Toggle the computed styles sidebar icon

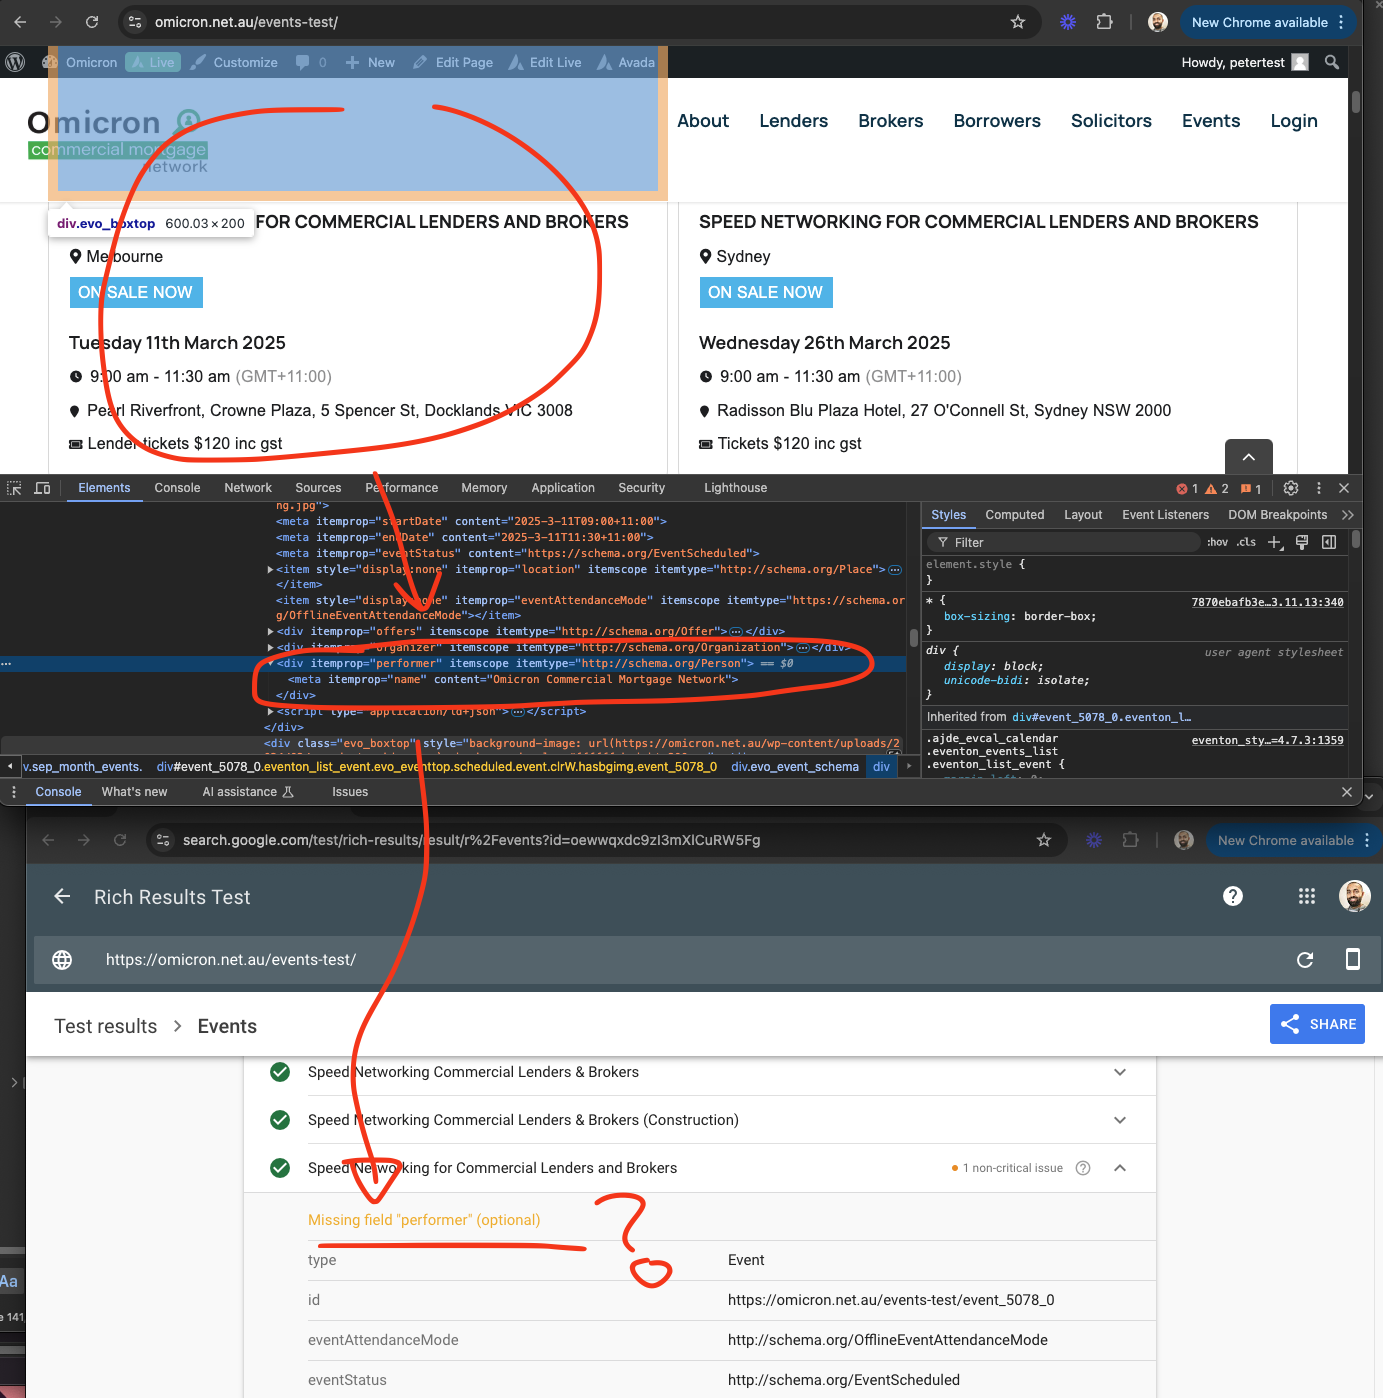(x=1329, y=542)
